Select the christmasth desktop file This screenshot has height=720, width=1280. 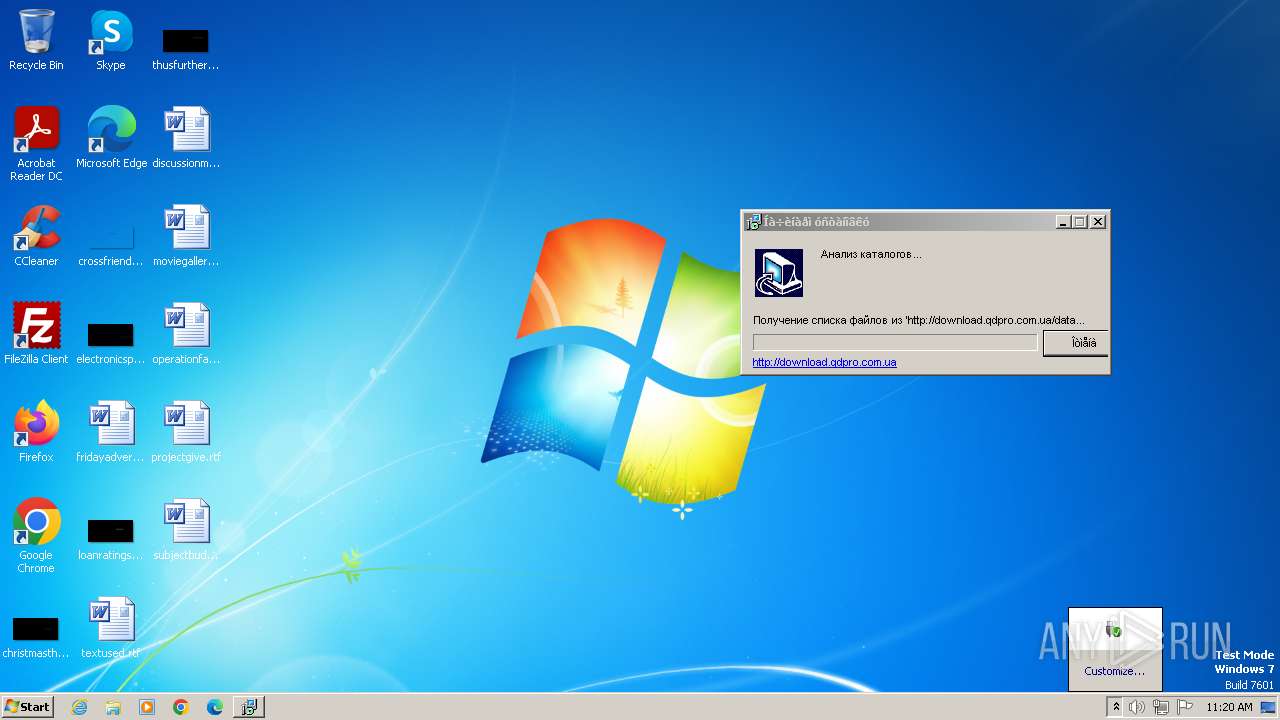[x=36, y=637]
